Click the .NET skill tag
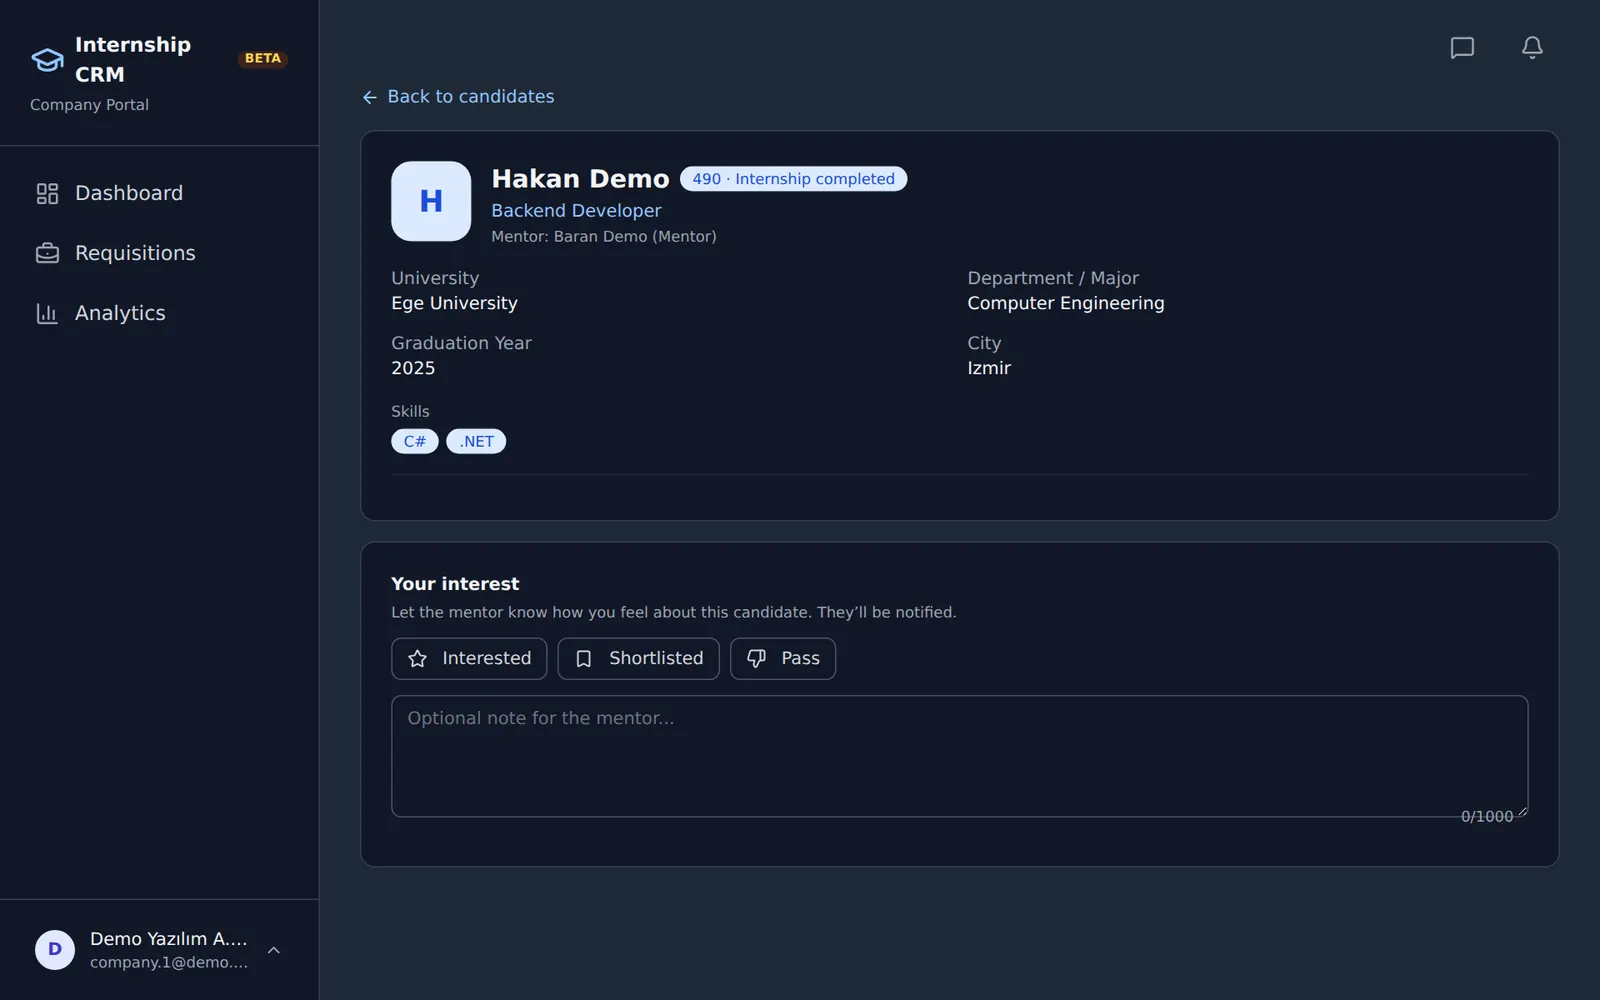 click(x=476, y=441)
